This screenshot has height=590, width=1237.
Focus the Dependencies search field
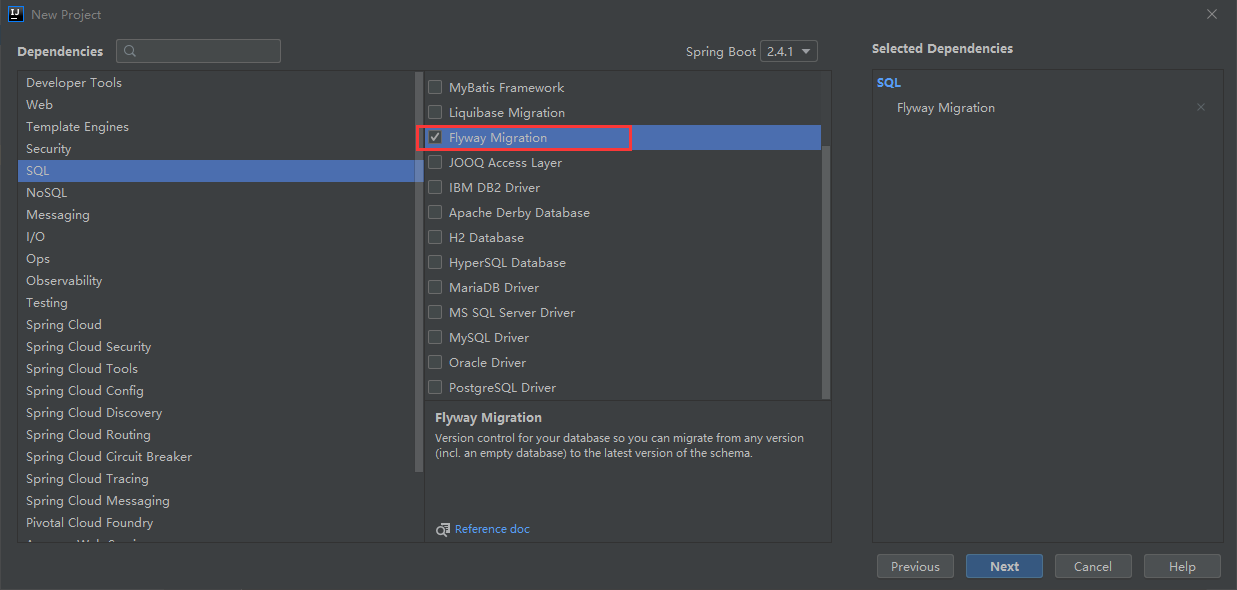coord(198,51)
